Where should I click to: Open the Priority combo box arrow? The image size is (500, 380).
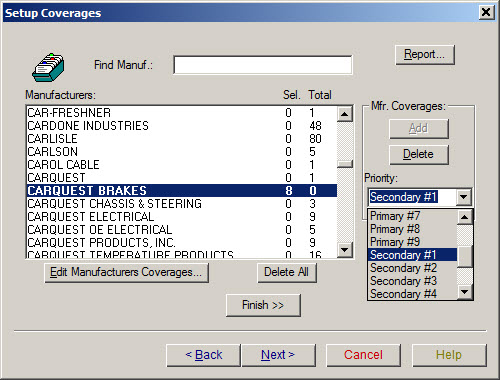(x=463, y=197)
